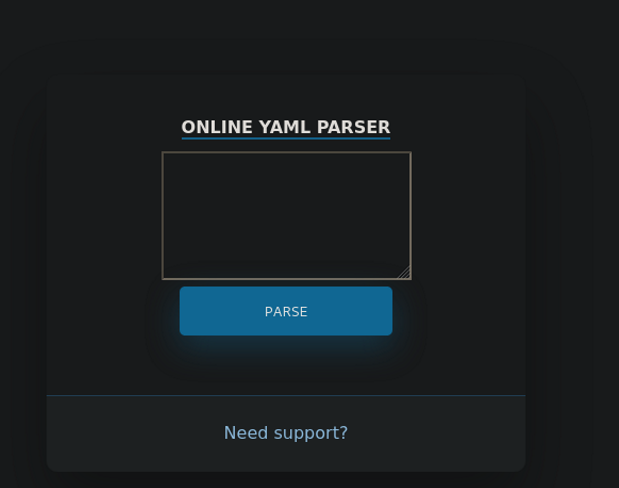Click the word Need in footer link

pyautogui.click(x=246, y=433)
